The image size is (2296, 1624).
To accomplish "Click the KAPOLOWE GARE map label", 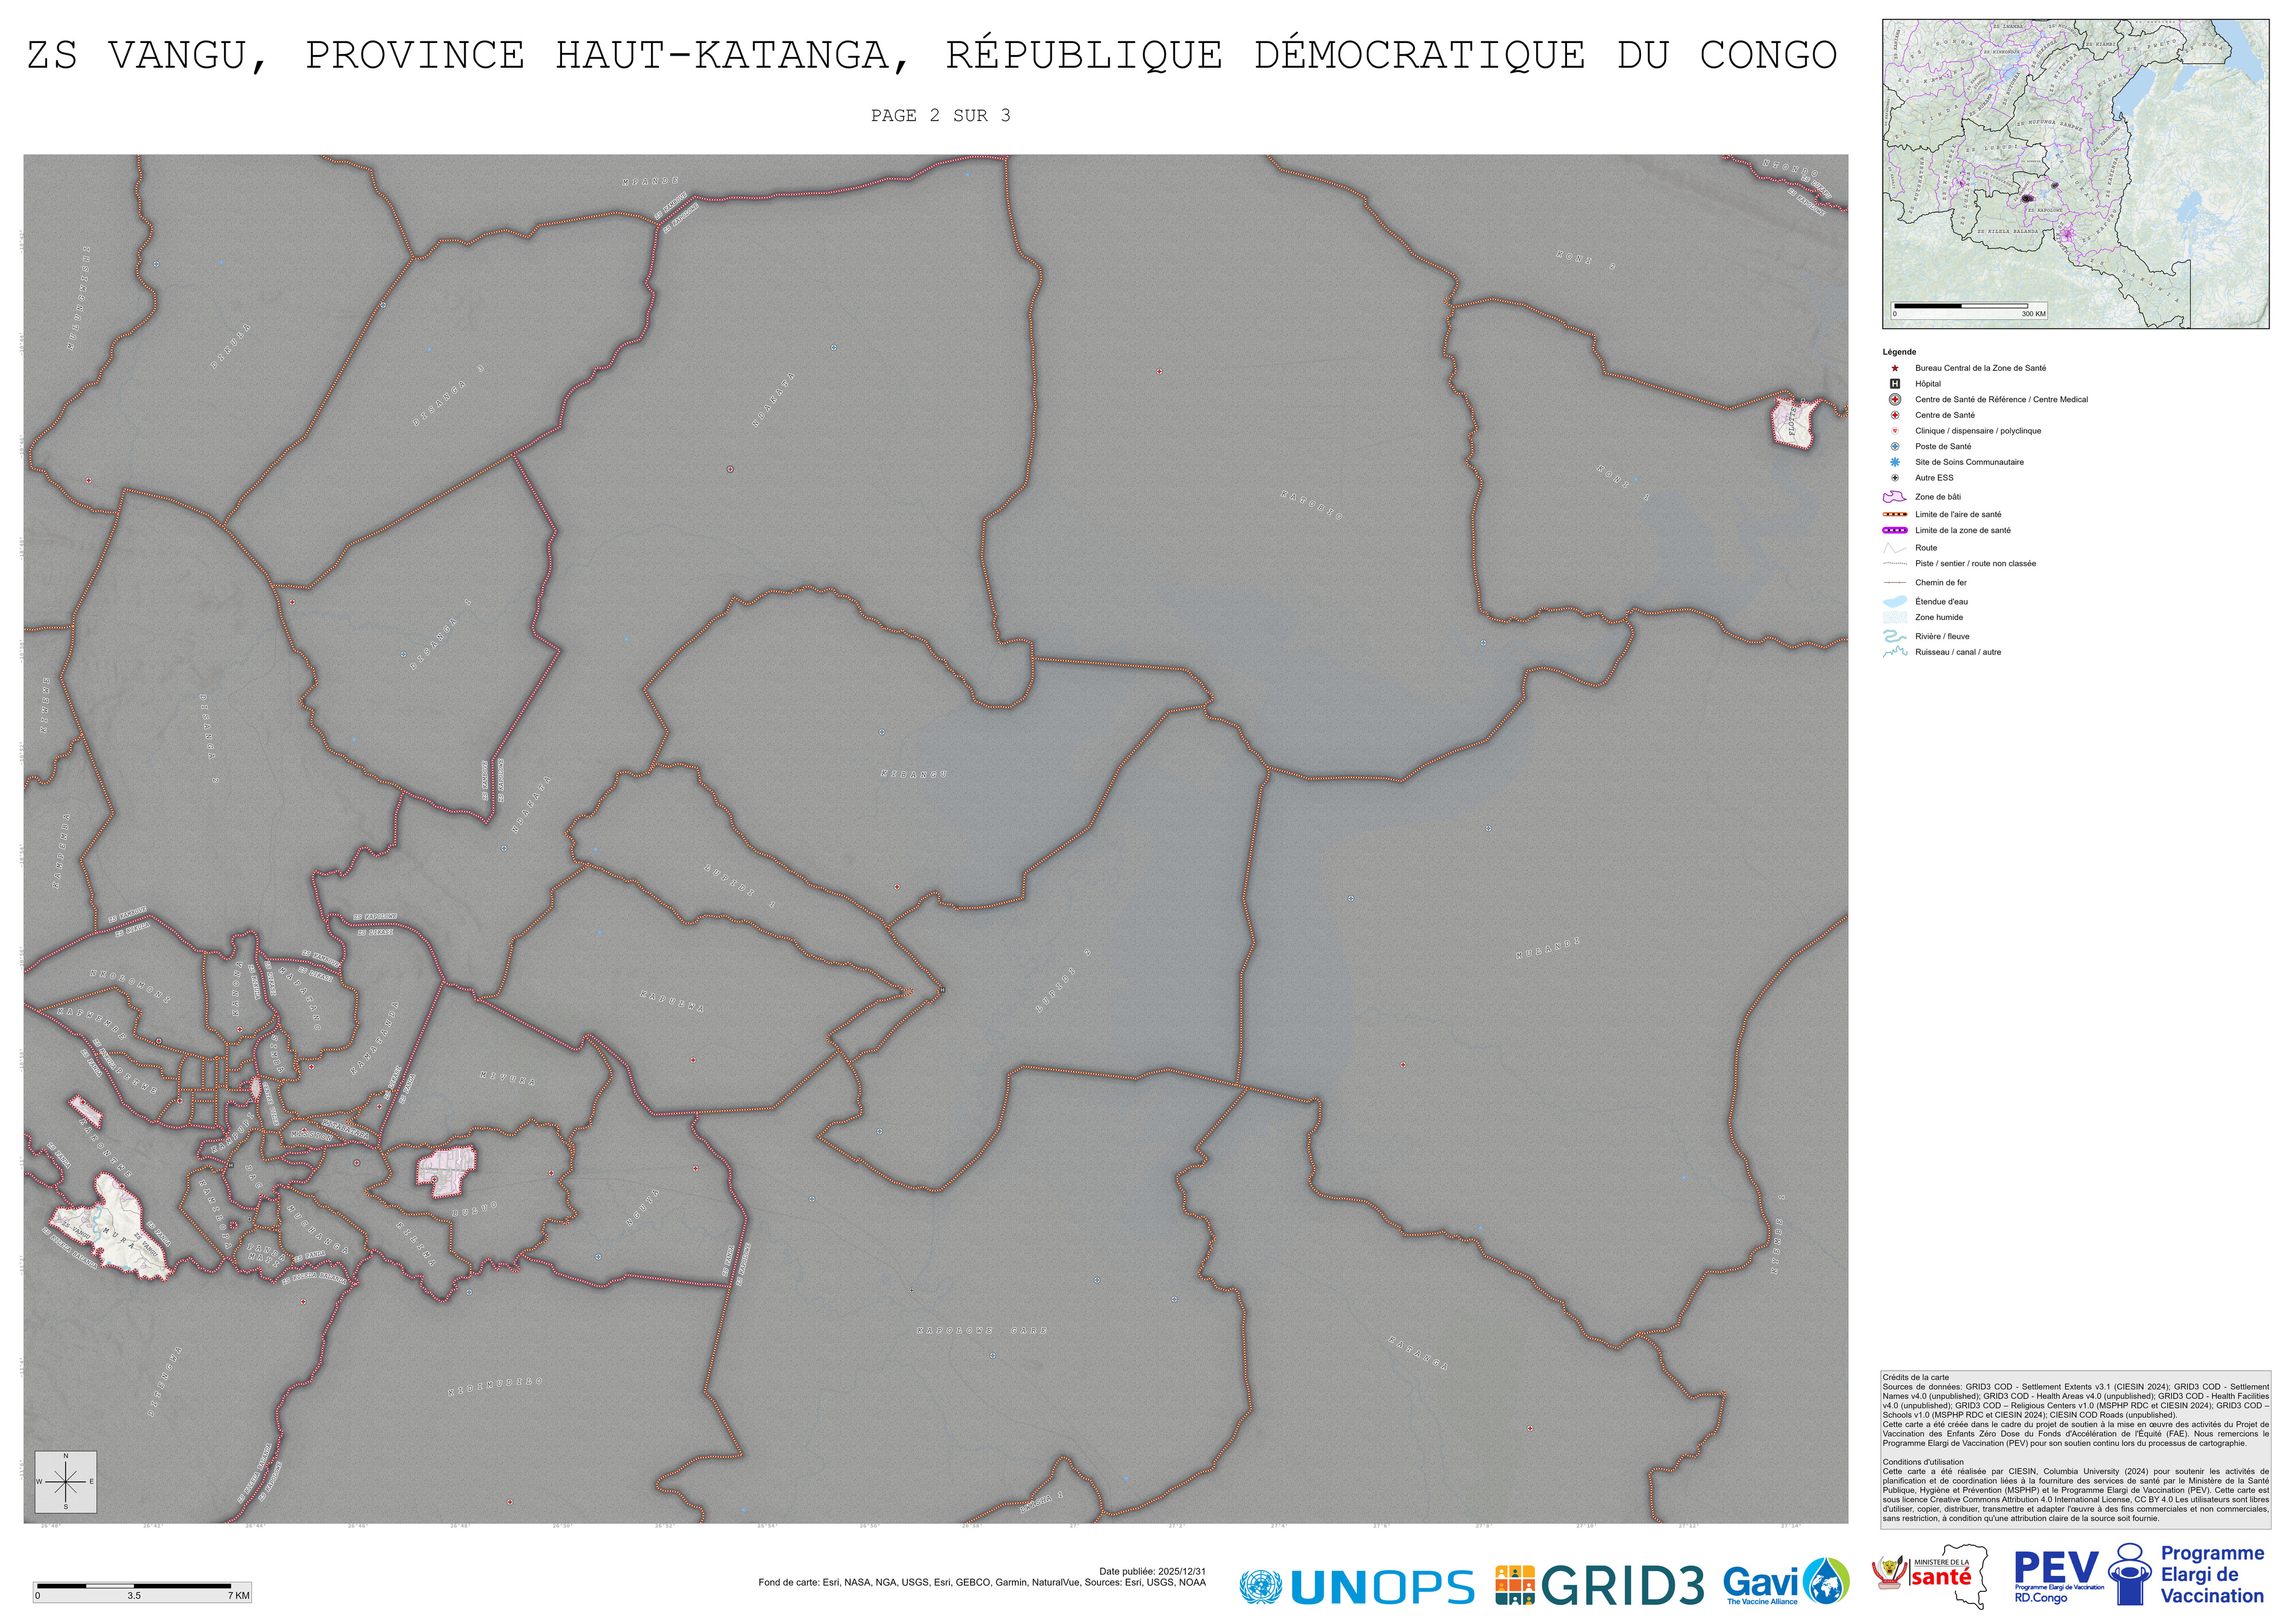I will click(x=982, y=1330).
